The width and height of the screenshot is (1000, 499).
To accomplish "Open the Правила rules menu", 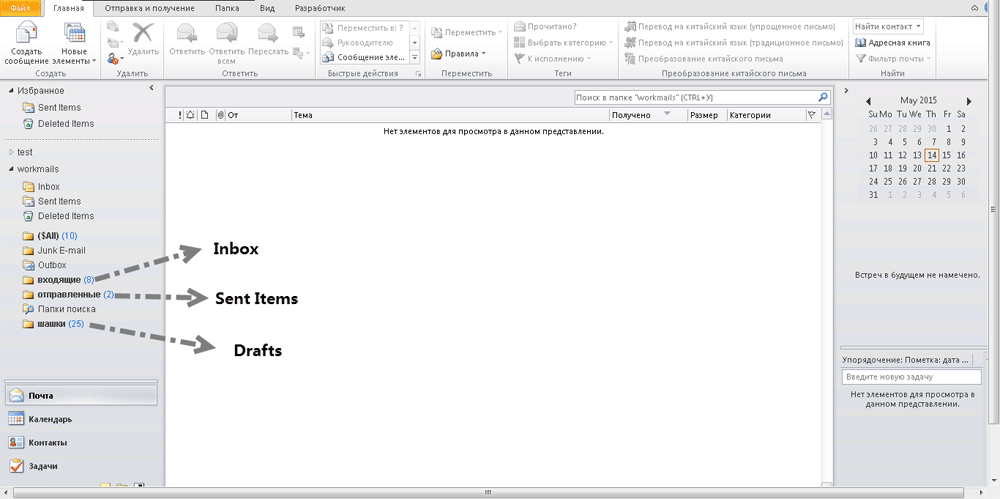I will pos(459,54).
